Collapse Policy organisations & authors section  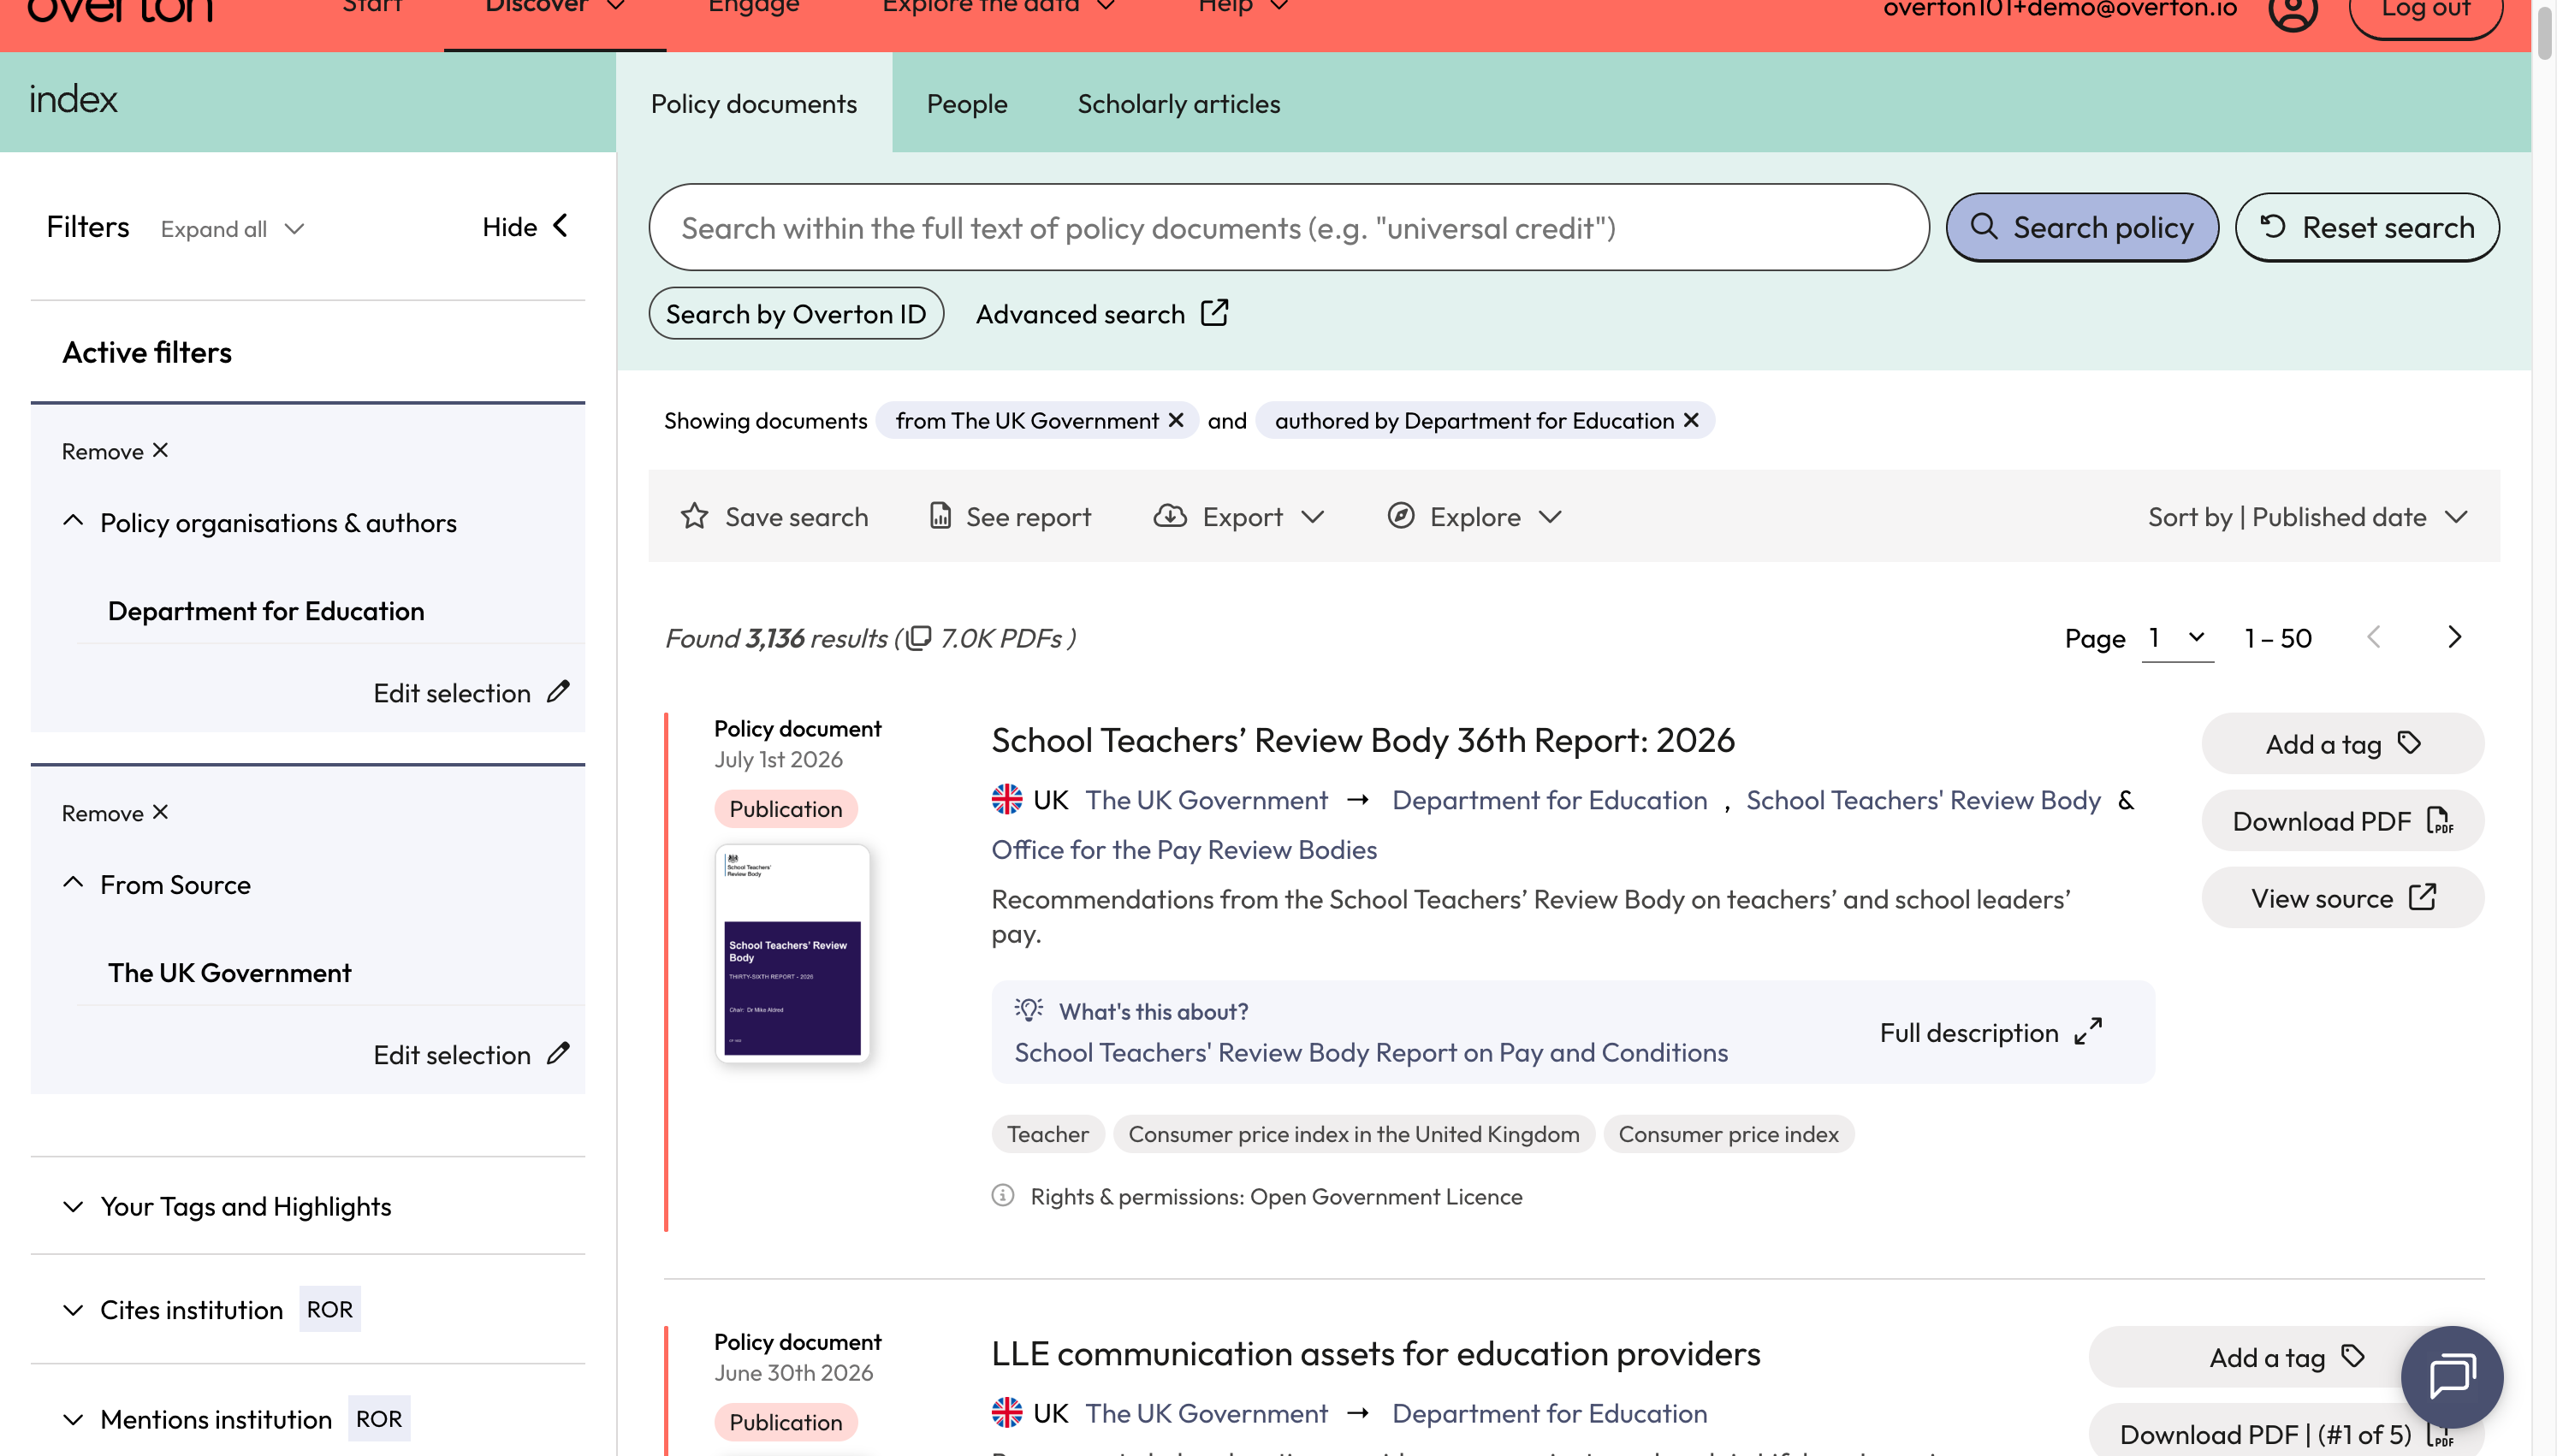pos(73,522)
